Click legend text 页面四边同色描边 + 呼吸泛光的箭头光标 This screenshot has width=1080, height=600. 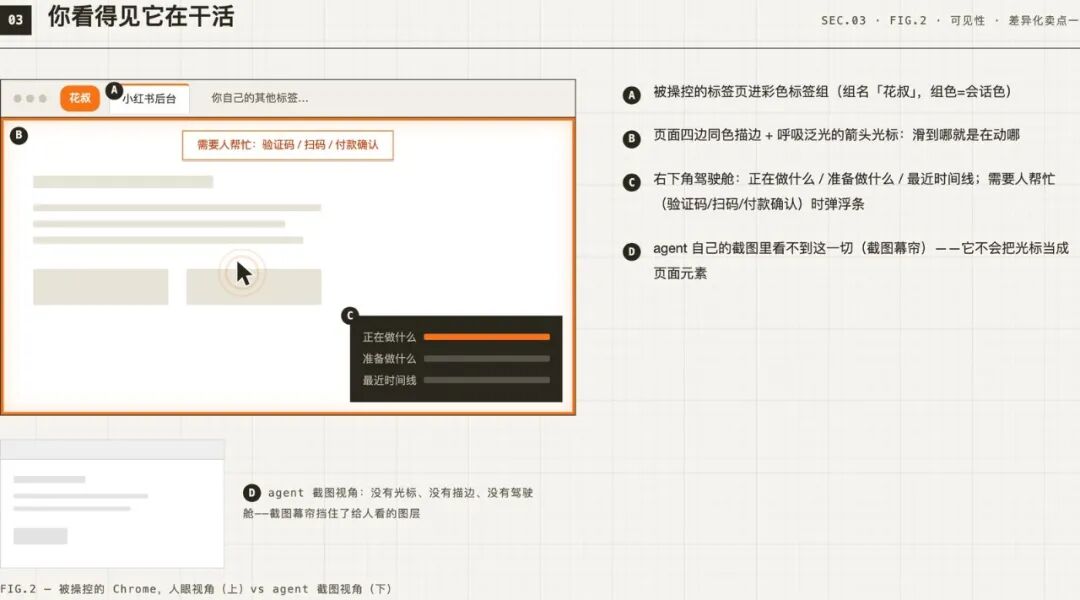[x=836, y=135]
